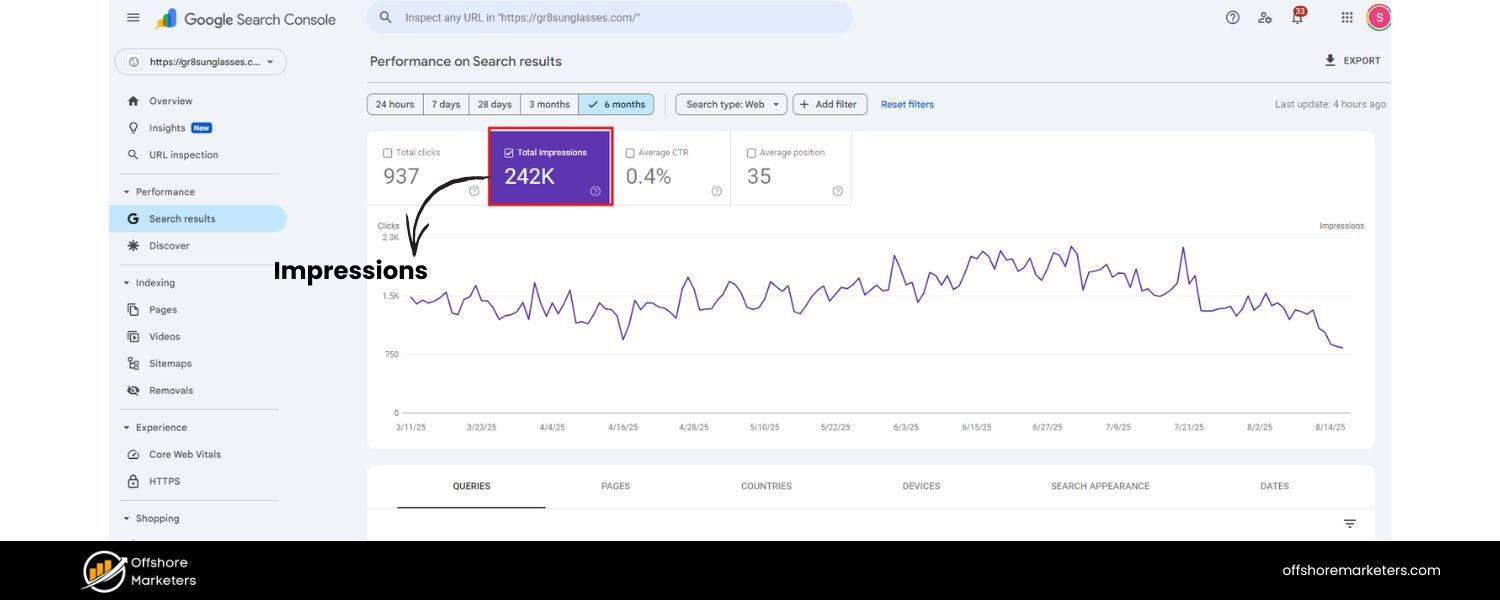Open the Discover performance report
1500x600 pixels.
tap(169, 244)
